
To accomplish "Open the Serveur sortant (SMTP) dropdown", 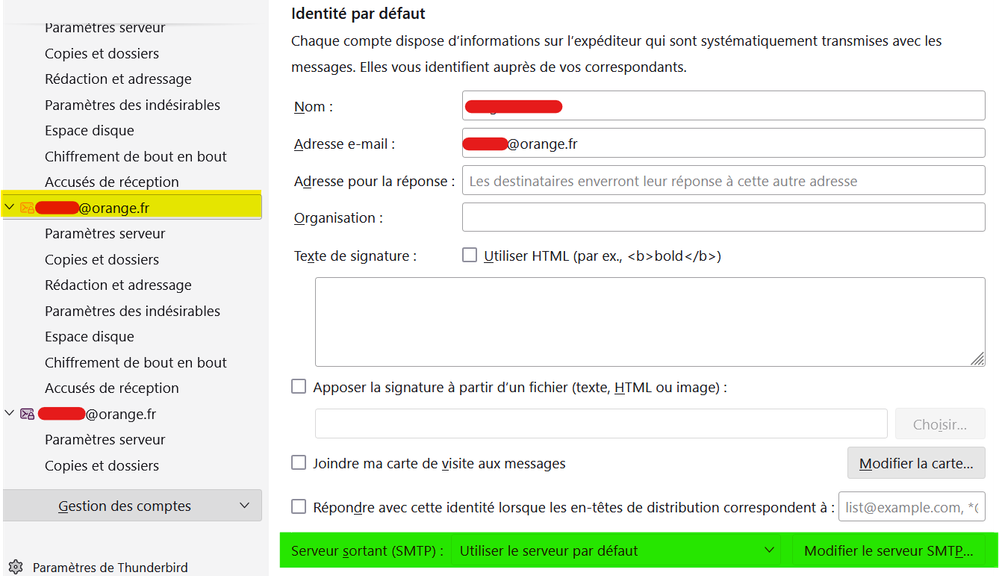I will tap(616, 550).
